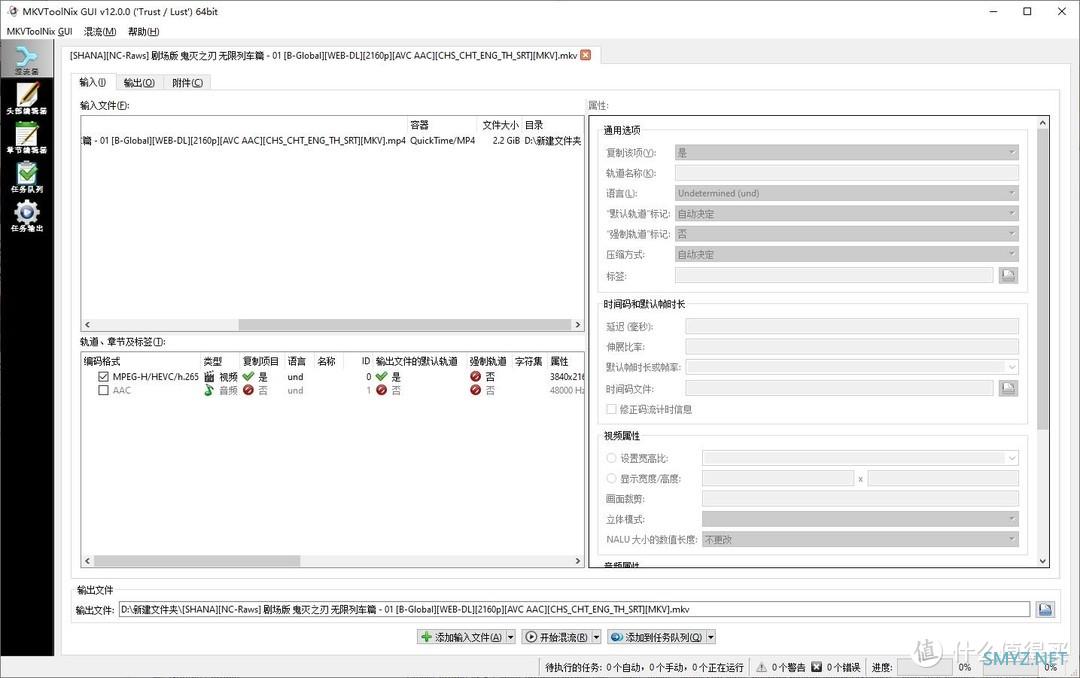Switch to the Output (输出) tab
The height and width of the screenshot is (678, 1080).
[x=139, y=83]
